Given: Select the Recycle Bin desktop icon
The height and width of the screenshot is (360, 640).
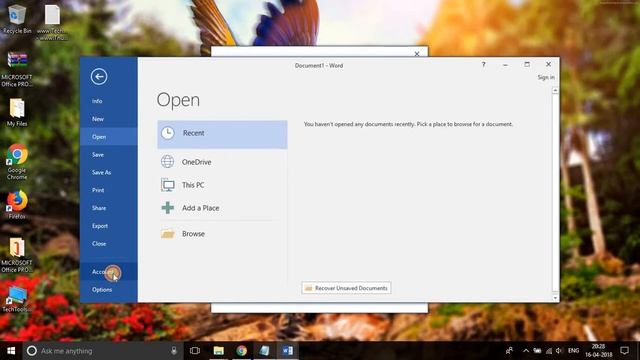Looking at the screenshot, I should 17,19.
